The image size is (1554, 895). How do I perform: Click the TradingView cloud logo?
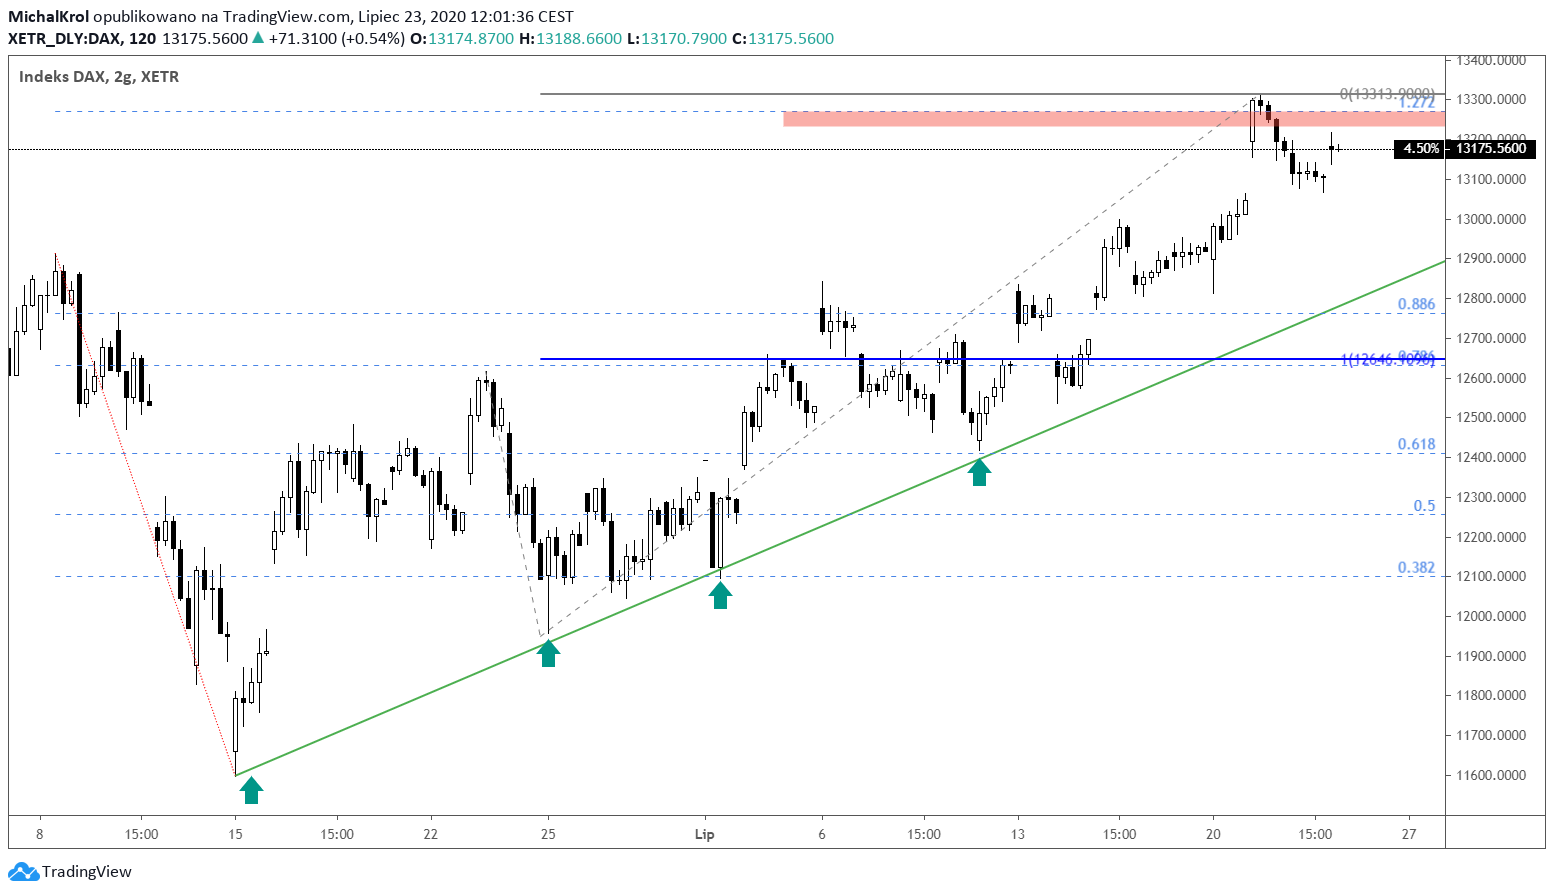pyautogui.click(x=25, y=871)
